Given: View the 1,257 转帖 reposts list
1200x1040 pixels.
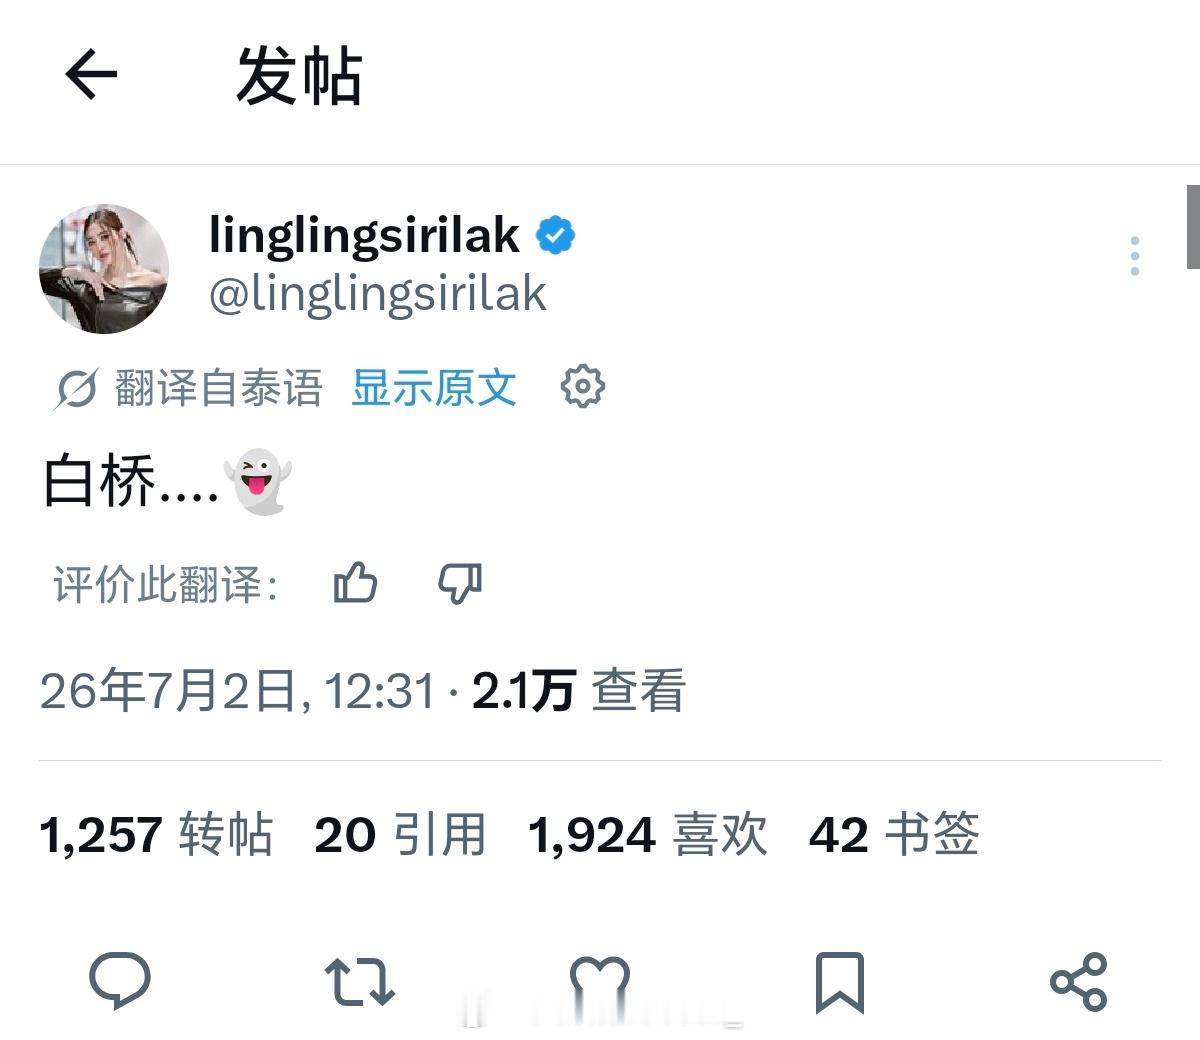Looking at the screenshot, I should tap(156, 834).
